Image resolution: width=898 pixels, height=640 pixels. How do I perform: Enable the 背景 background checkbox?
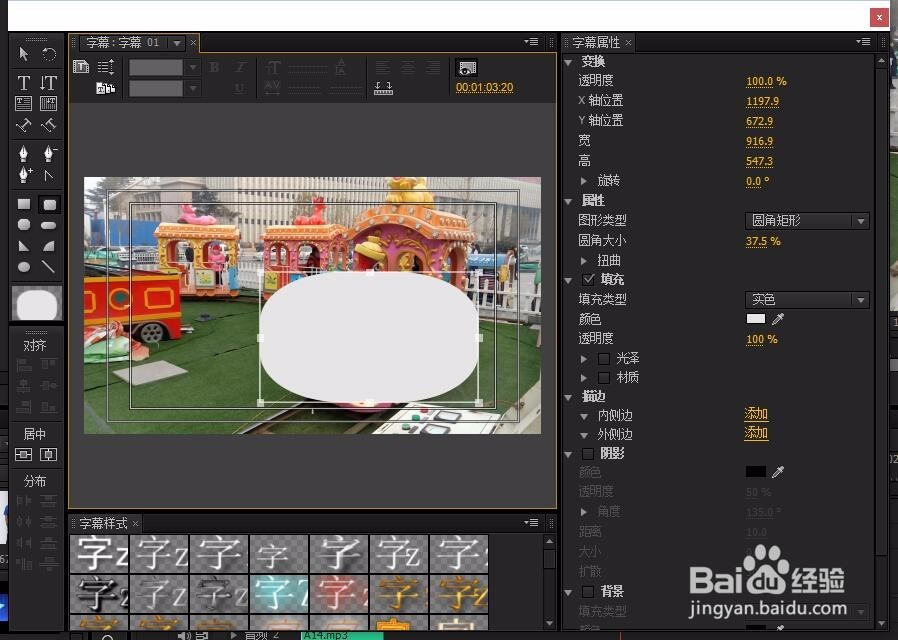(588, 591)
